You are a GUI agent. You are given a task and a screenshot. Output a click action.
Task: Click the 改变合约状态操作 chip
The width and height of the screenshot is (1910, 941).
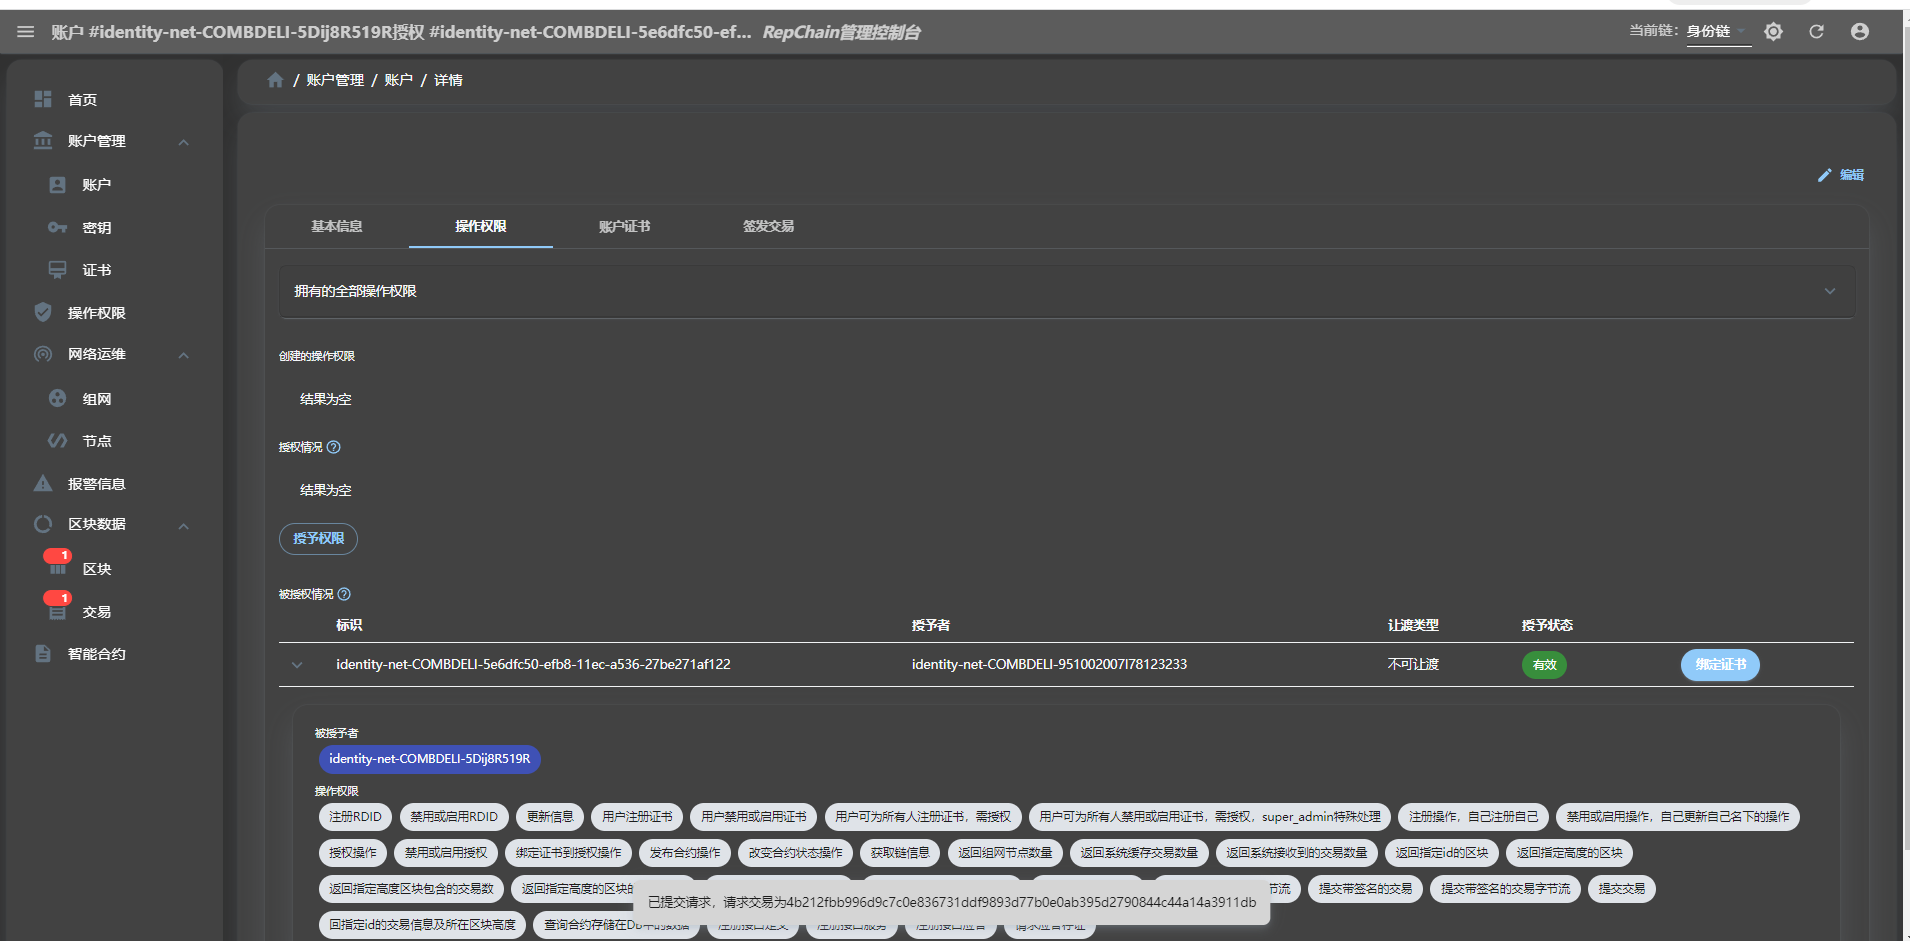pyautogui.click(x=796, y=853)
